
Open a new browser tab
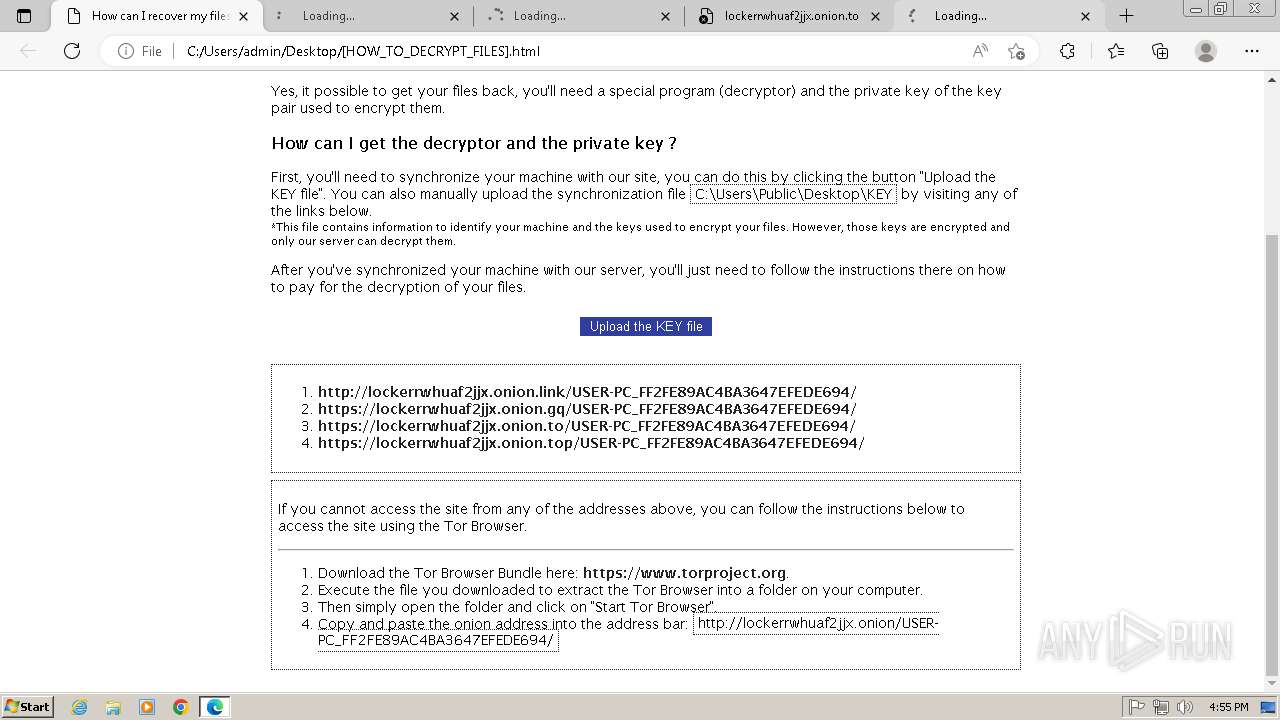[1127, 16]
